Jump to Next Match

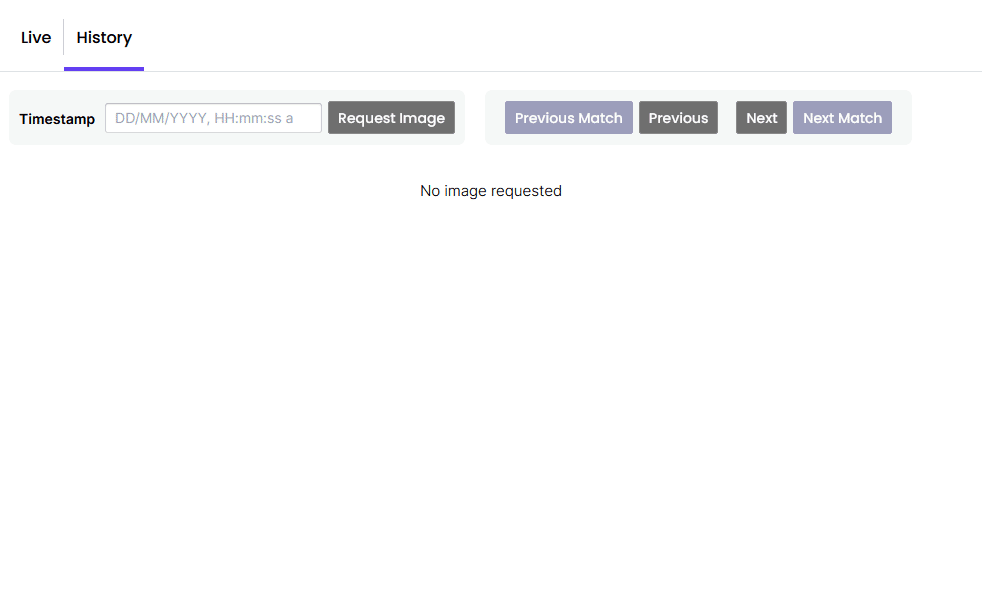click(x=842, y=118)
